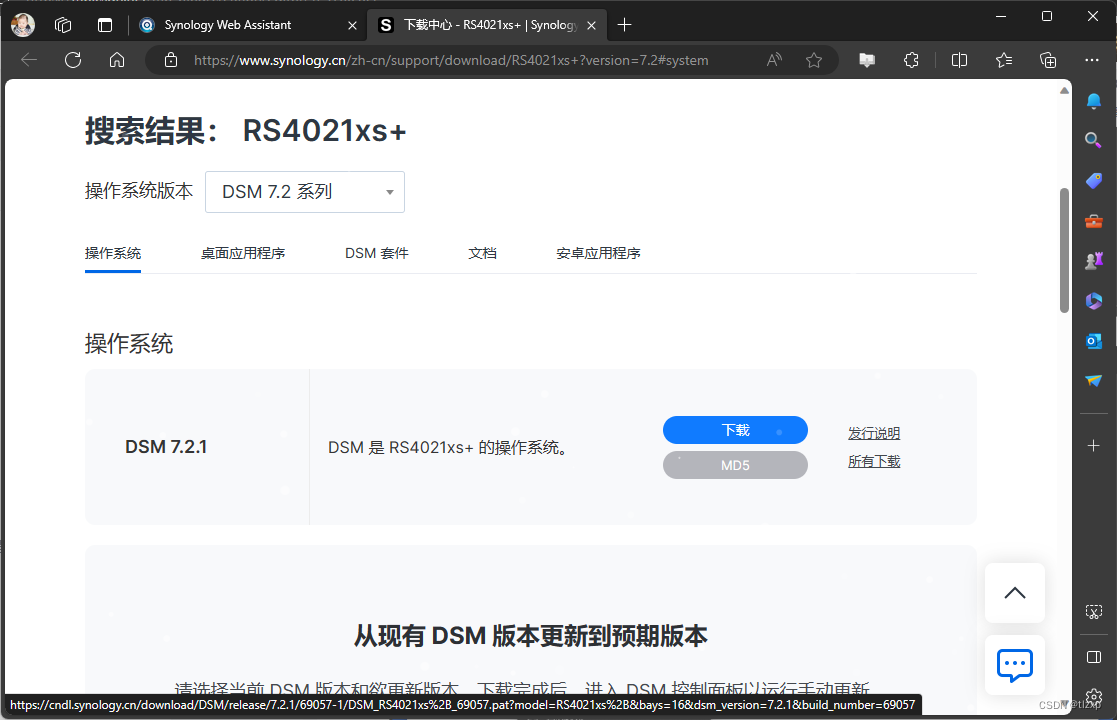View site information lock icon
1117x720 pixels.
(171, 61)
